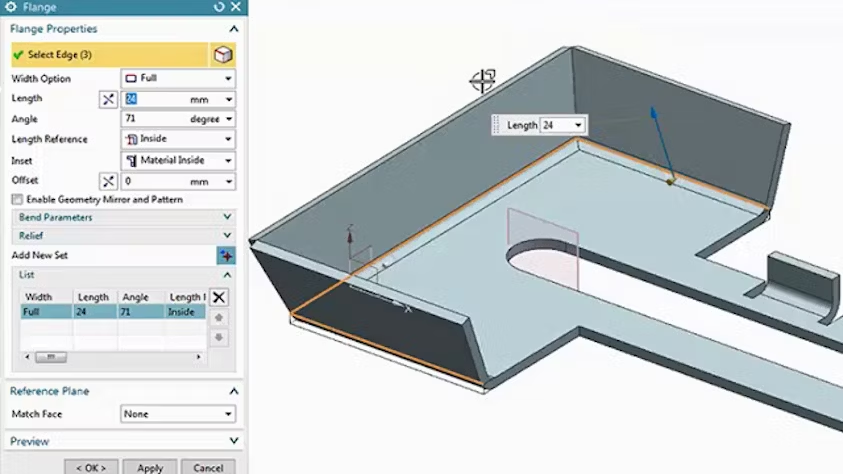Open the Width Option dropdown
Screen dimensions: 843x474
[x=178, y=78]
